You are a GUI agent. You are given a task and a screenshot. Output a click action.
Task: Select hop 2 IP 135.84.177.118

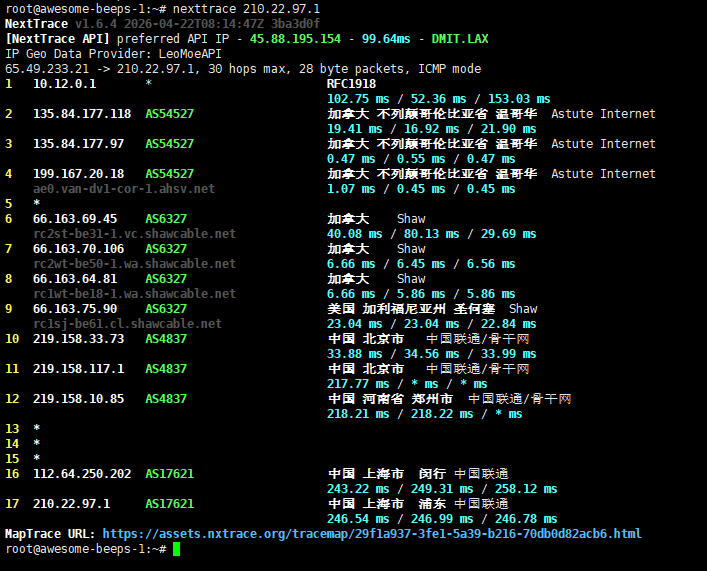click(82, 114)
